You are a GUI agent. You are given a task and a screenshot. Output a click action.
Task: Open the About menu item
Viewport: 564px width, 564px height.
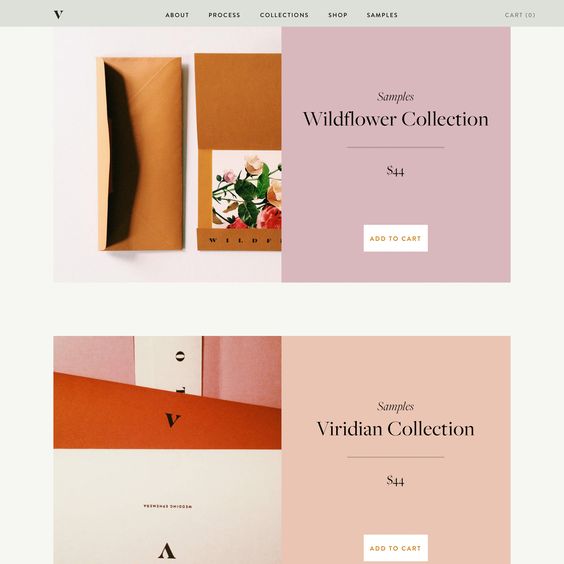[x=177, y=15]
